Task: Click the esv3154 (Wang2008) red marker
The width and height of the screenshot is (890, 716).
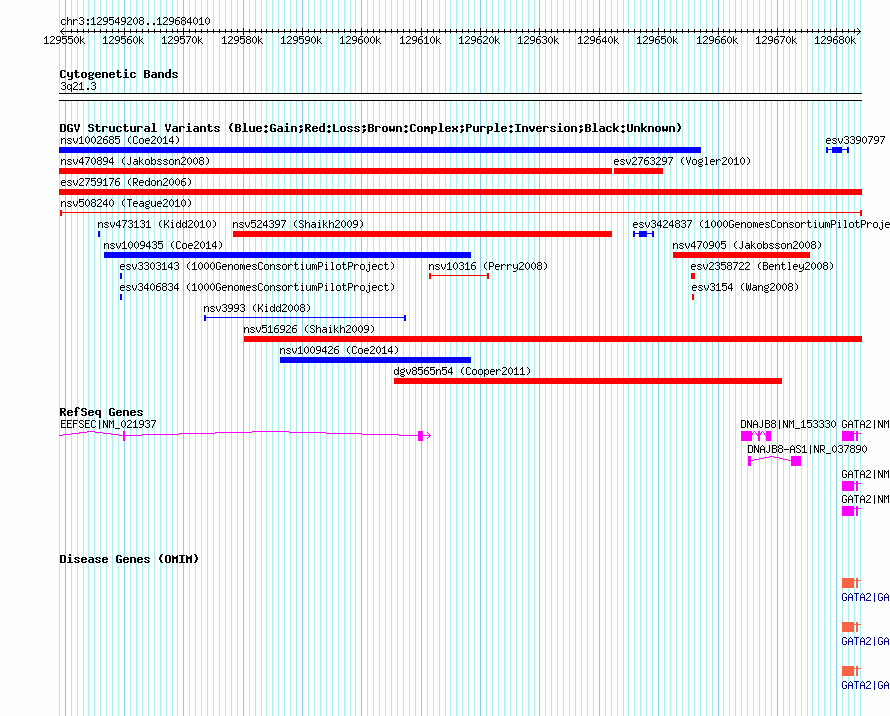Action: 693,297
